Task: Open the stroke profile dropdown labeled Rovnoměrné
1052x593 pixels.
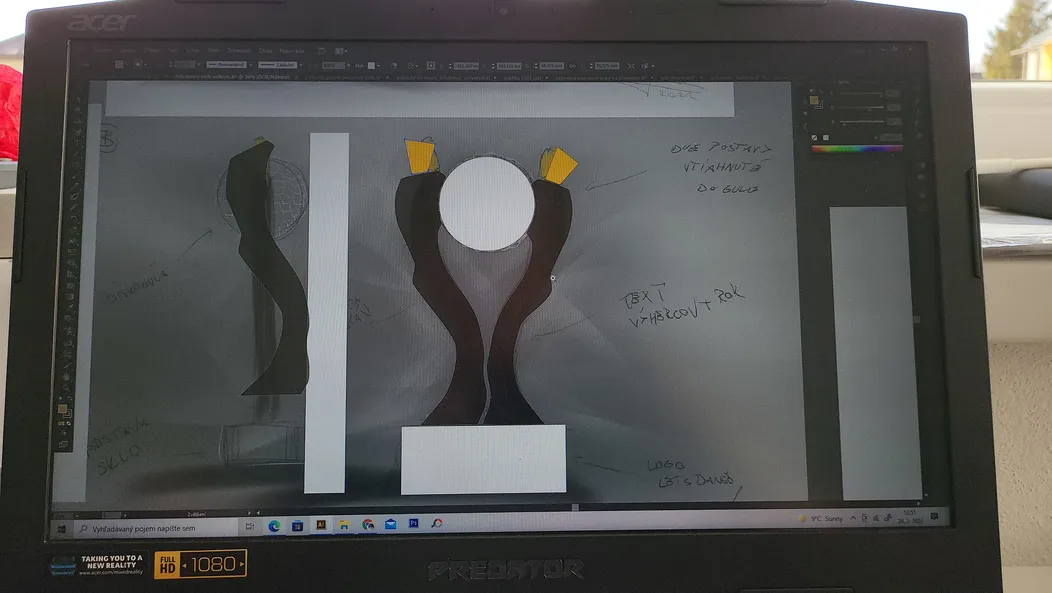Action: [227, 64]
